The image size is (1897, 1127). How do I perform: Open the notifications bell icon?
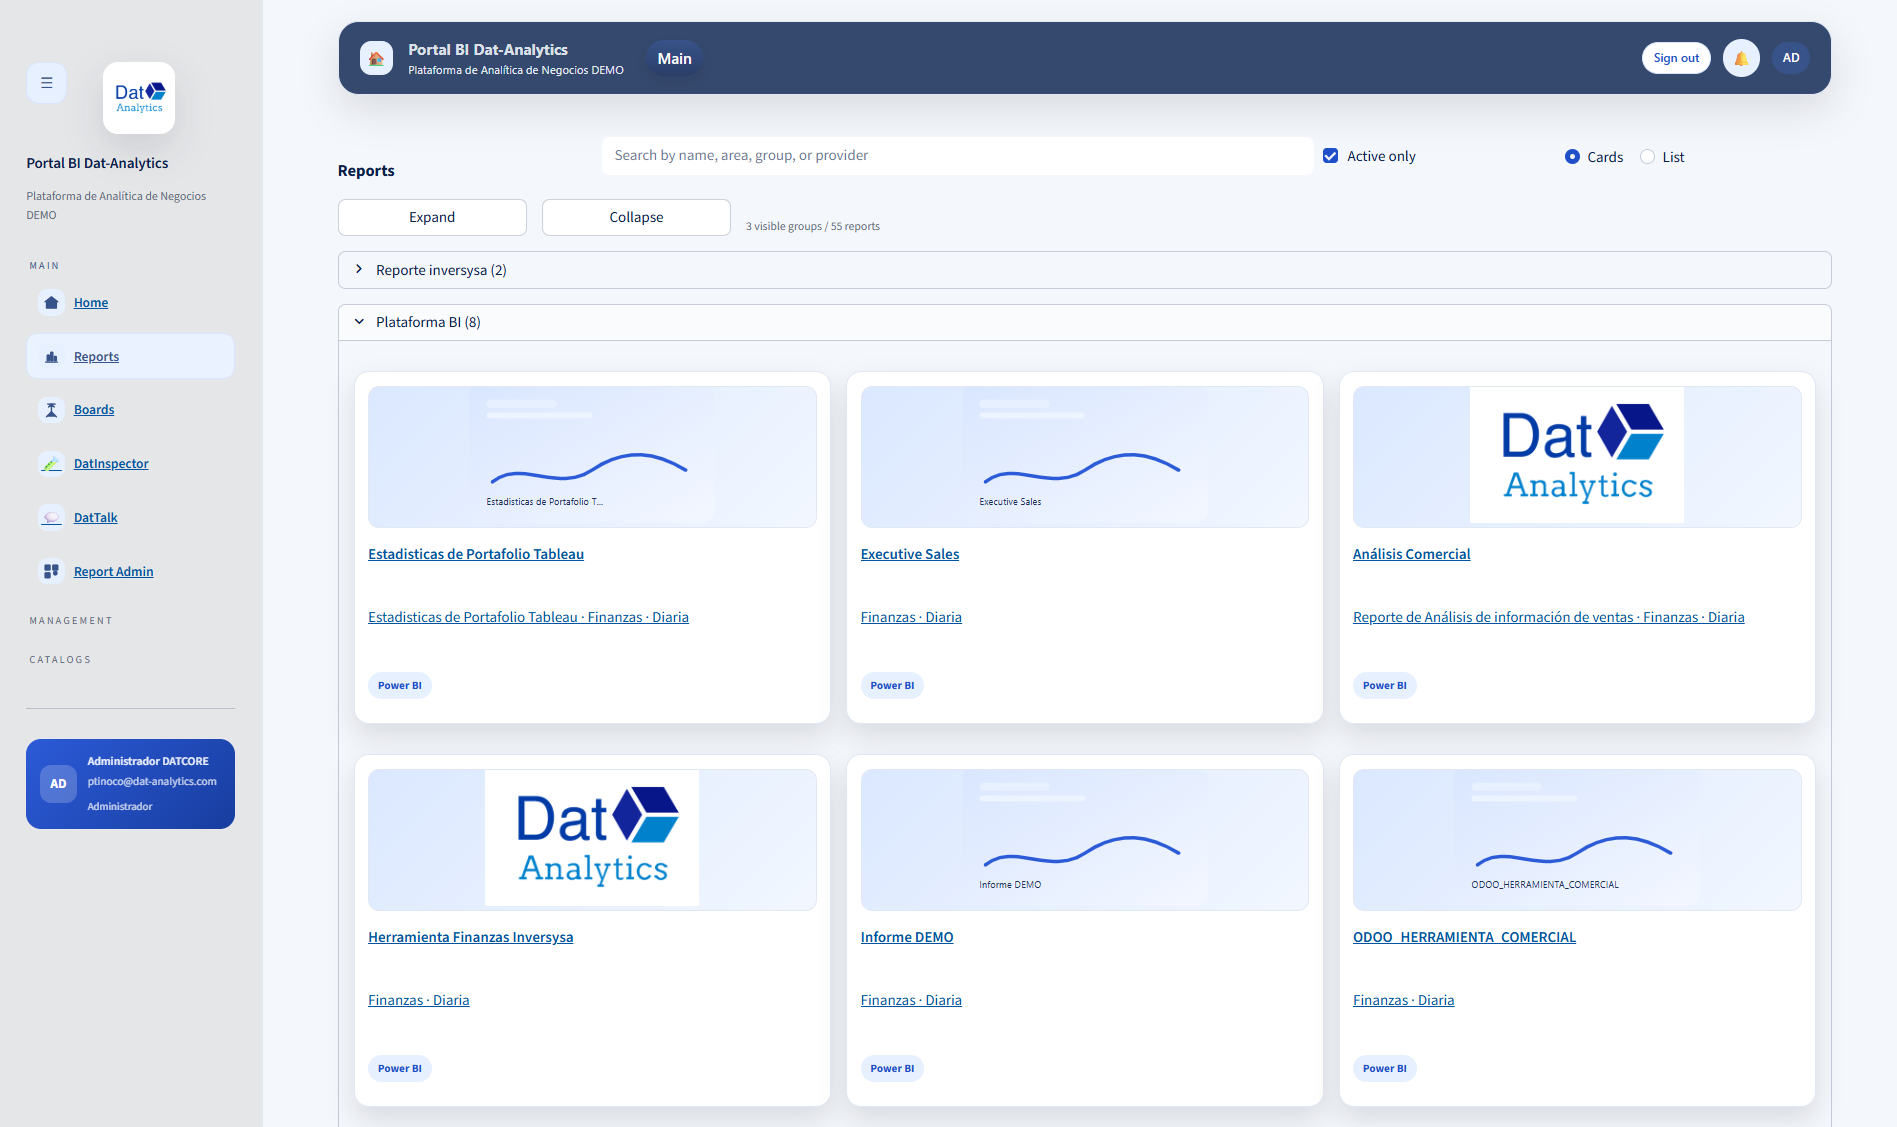[1741, 58]
